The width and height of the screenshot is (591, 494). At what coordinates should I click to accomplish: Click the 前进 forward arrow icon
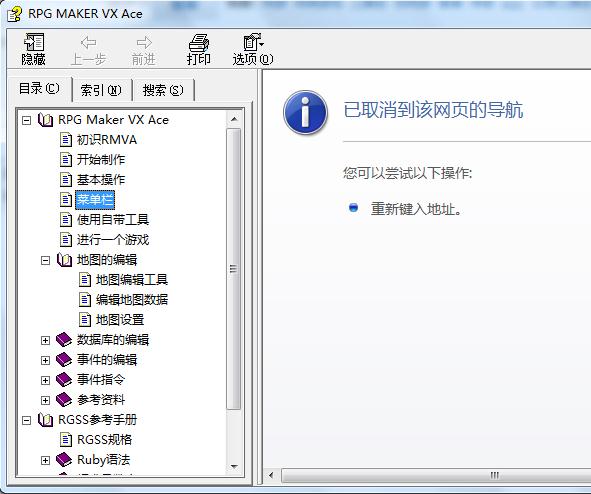point(144,42)
